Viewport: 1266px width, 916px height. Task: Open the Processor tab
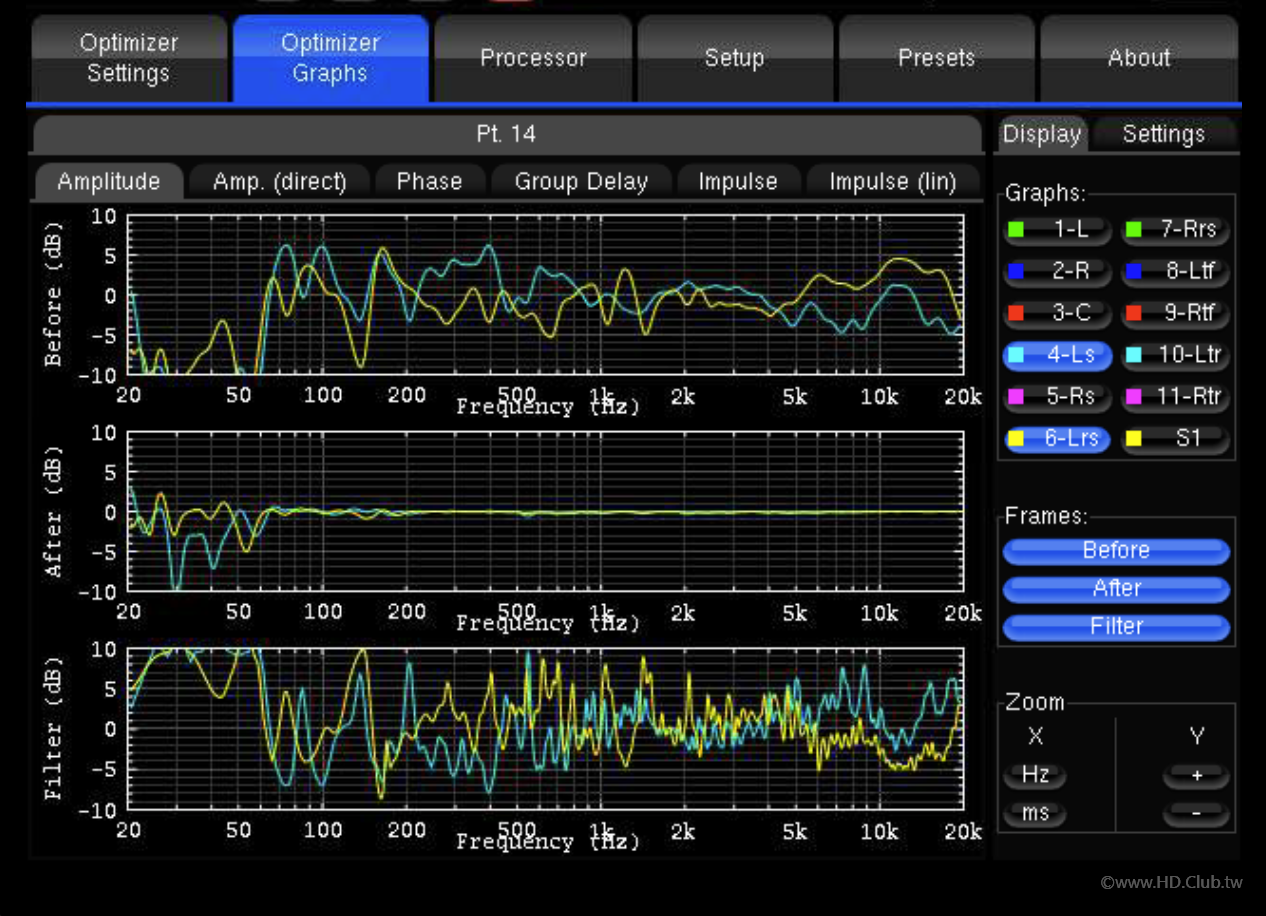[533, 59]
